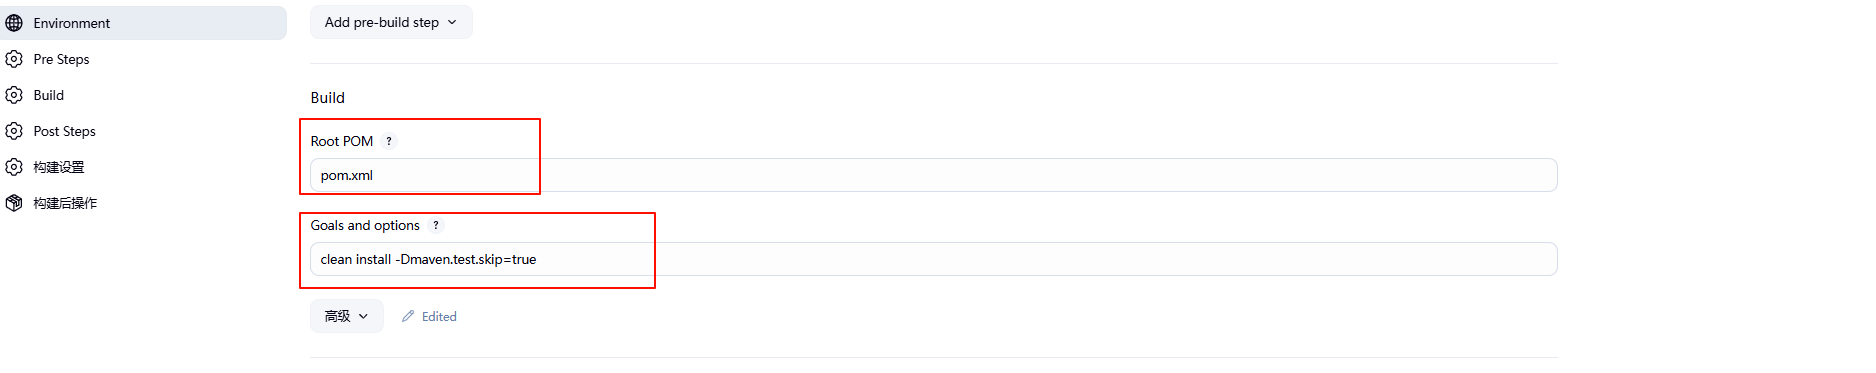The width and height of the screenshot is (1876, 373).
Task: Focus the Root POM pom.xml field
Action: (x=933, y=175)
